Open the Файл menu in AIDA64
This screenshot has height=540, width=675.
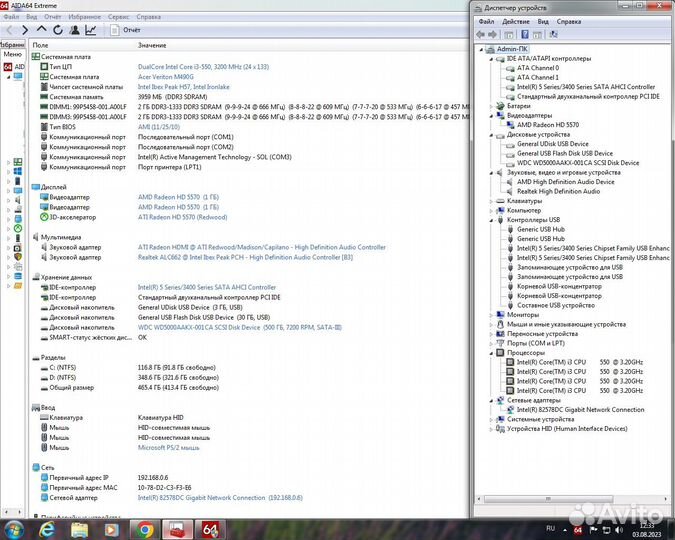point(11,17)
